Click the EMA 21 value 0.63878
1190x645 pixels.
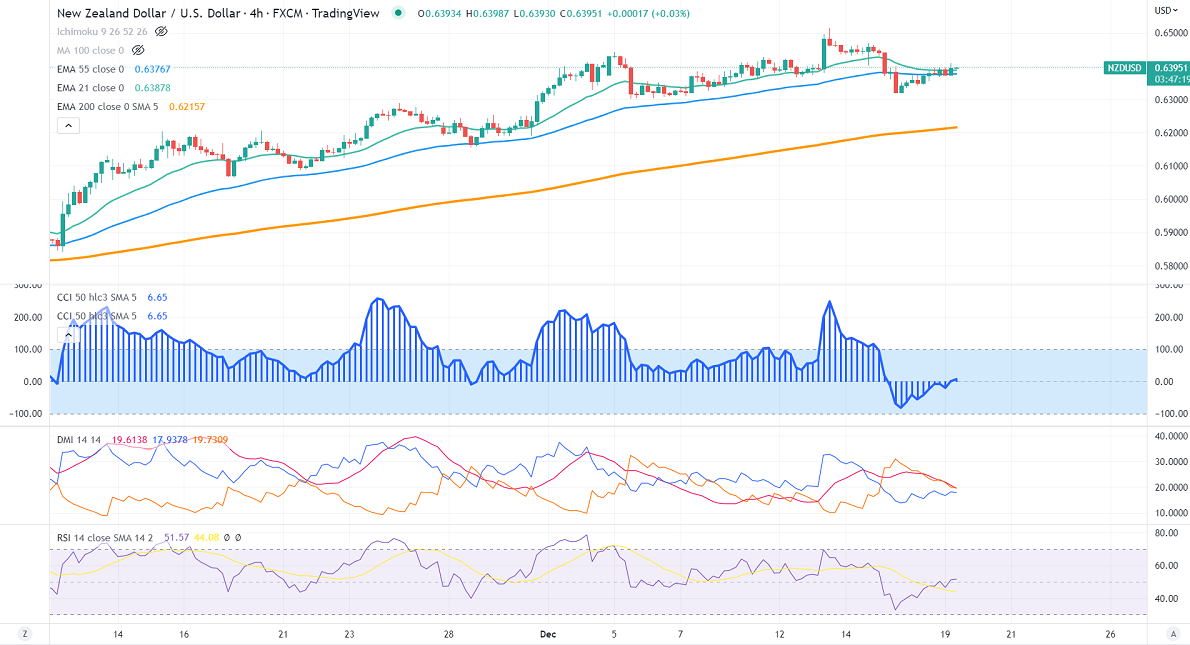[x=153, y=88]
